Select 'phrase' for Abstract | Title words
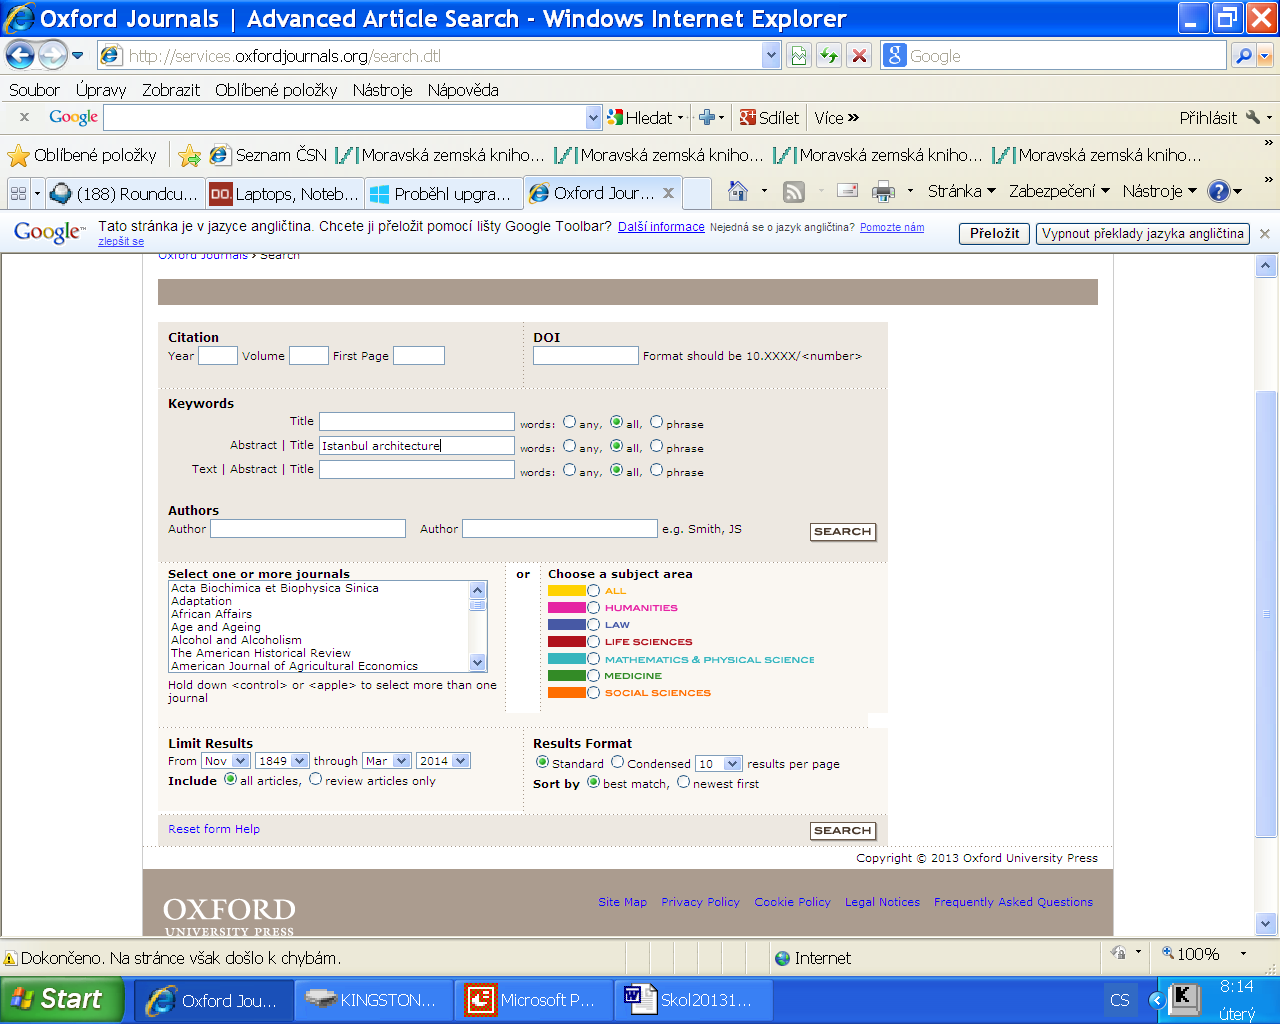This screenshot has width=1280, height=1024. [x=656, y=446]
